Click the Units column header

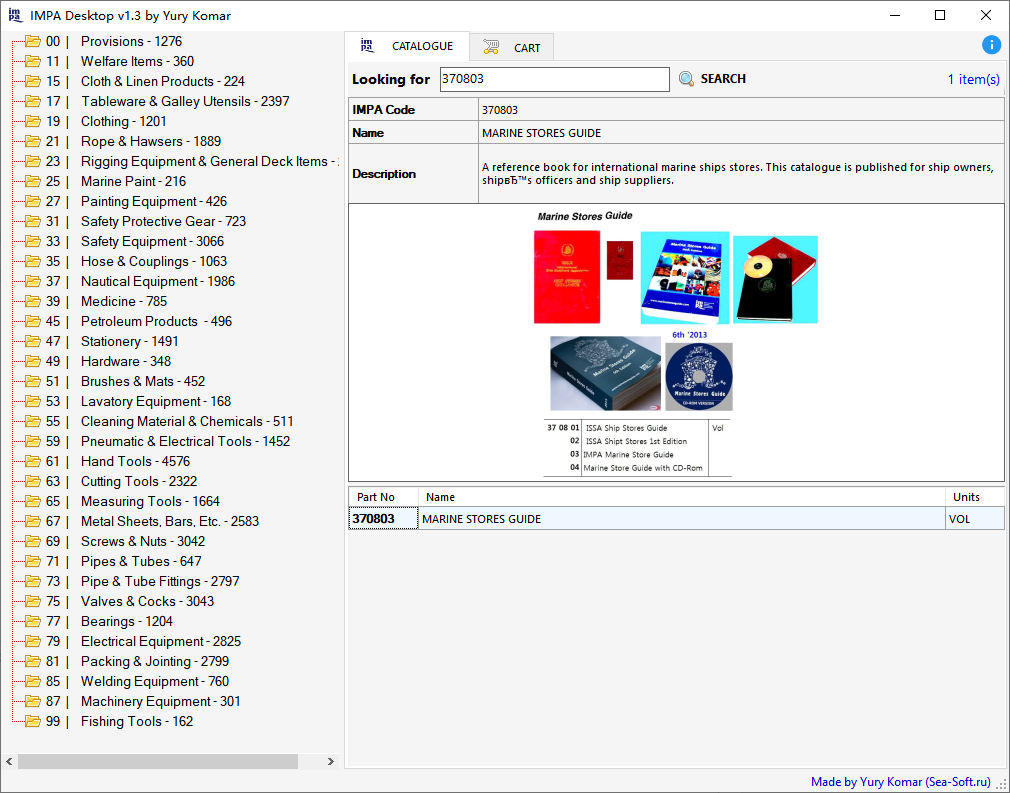(x=975, y=497)
